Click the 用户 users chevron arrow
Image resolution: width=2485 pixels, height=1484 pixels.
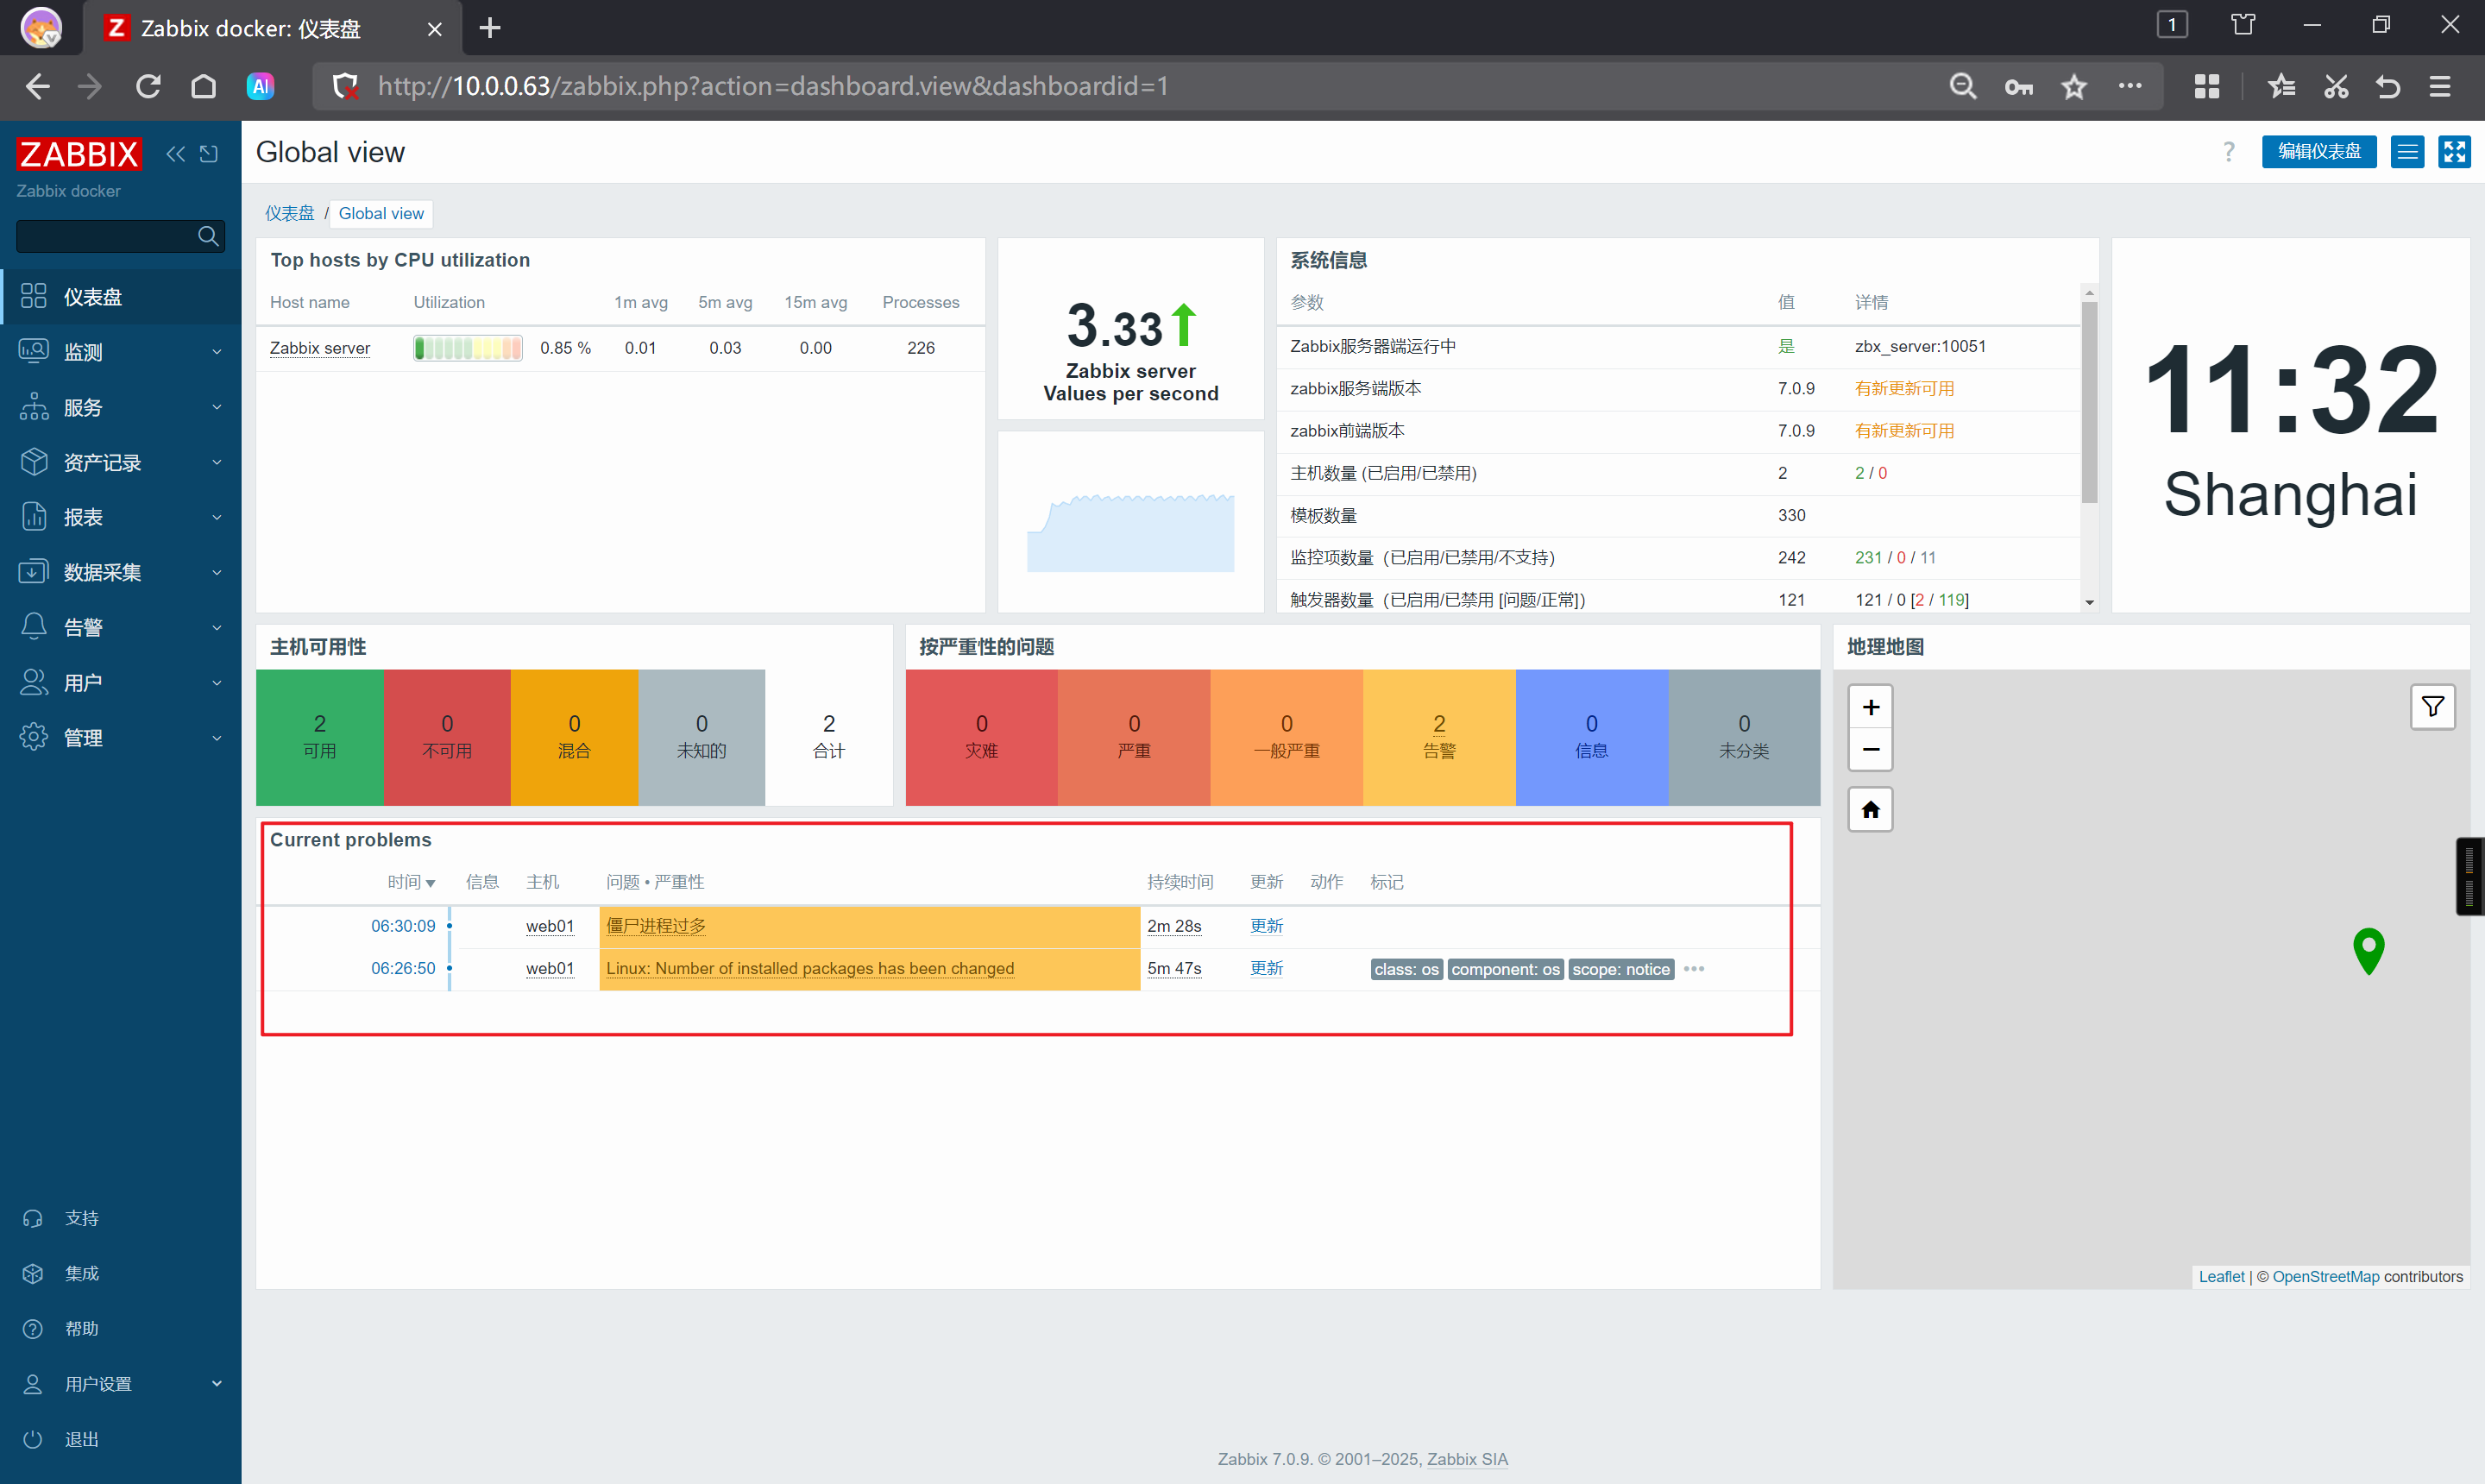tap(217, 683)
